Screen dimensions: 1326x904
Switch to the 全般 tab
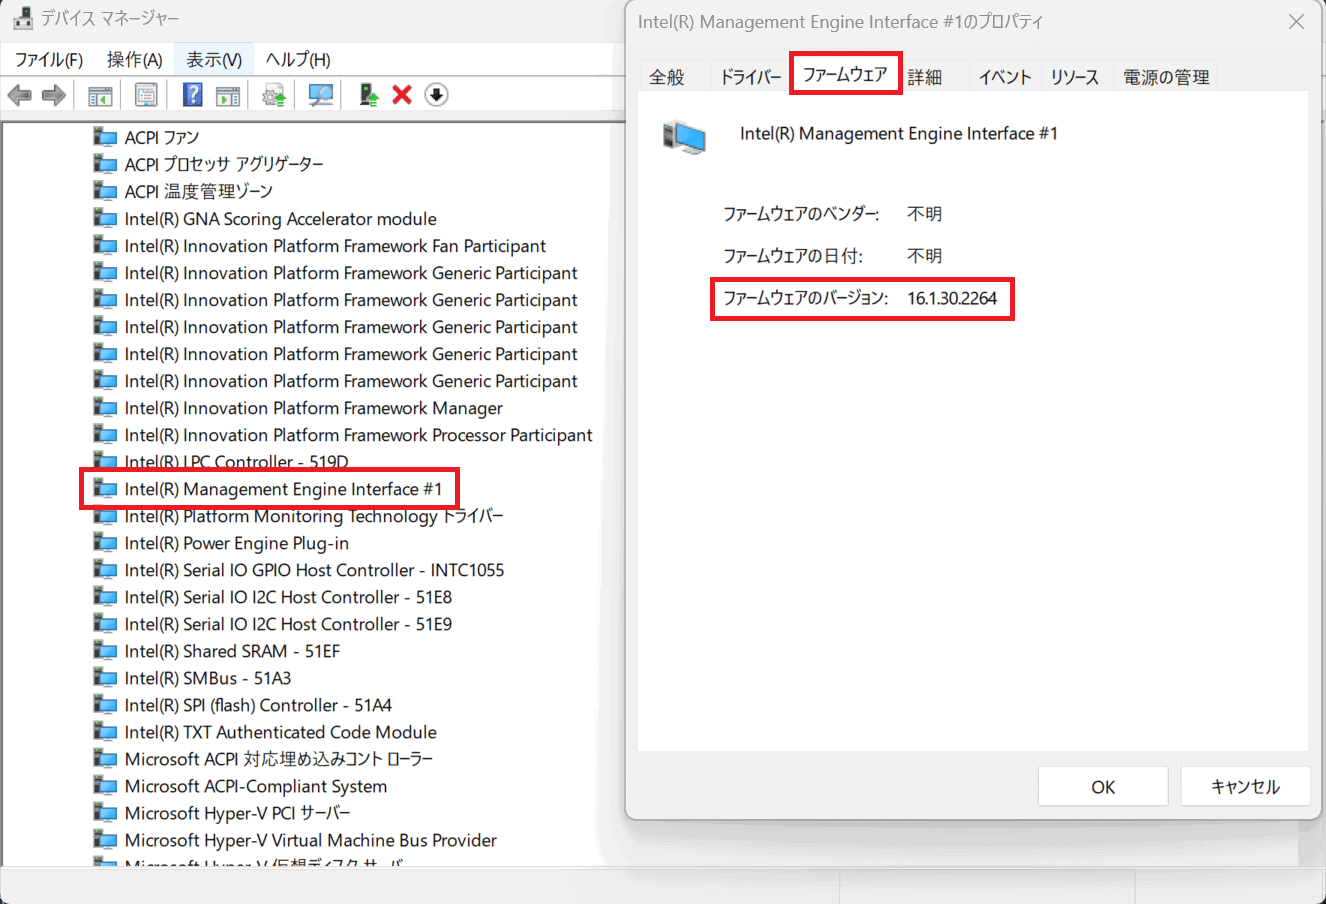pyautogui.click(x=667, y=77)
